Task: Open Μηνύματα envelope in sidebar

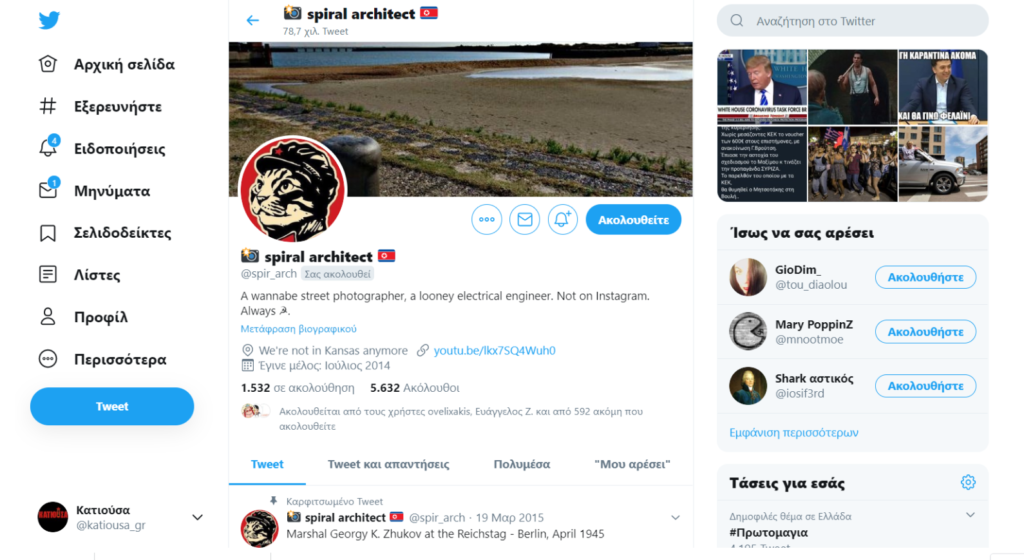Action: pyautogui.click(x=48, y=190)
